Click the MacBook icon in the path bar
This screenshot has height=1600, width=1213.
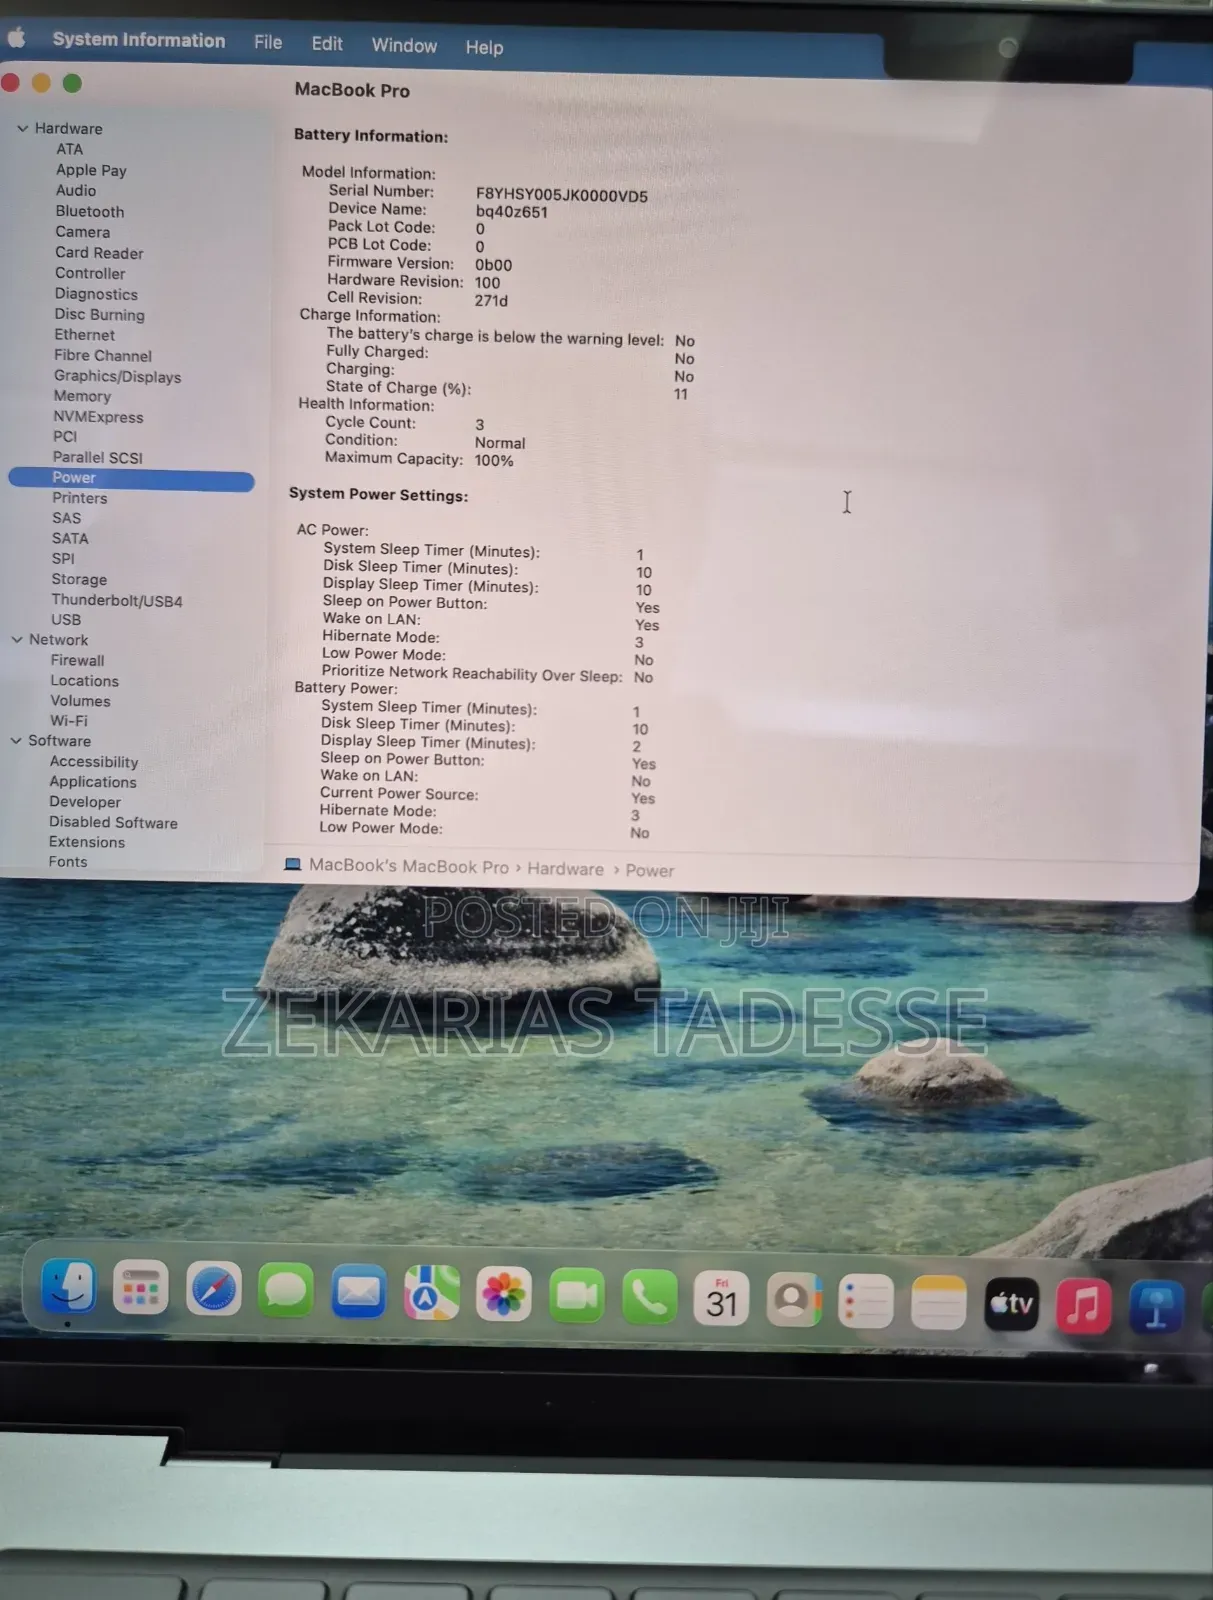tap(292, 864)
